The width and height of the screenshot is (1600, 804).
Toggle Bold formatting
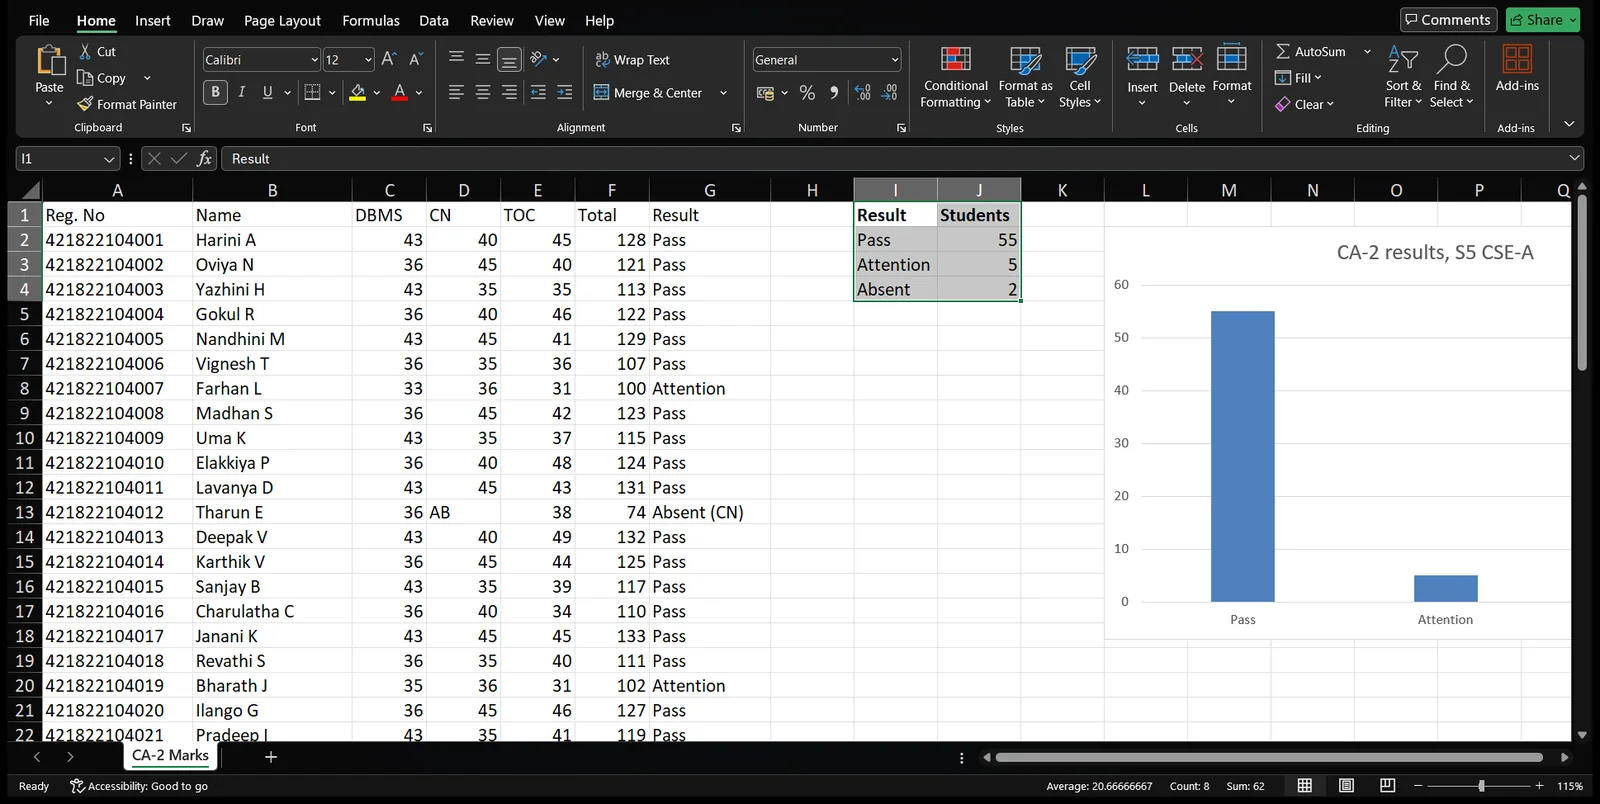coord(215,93)
